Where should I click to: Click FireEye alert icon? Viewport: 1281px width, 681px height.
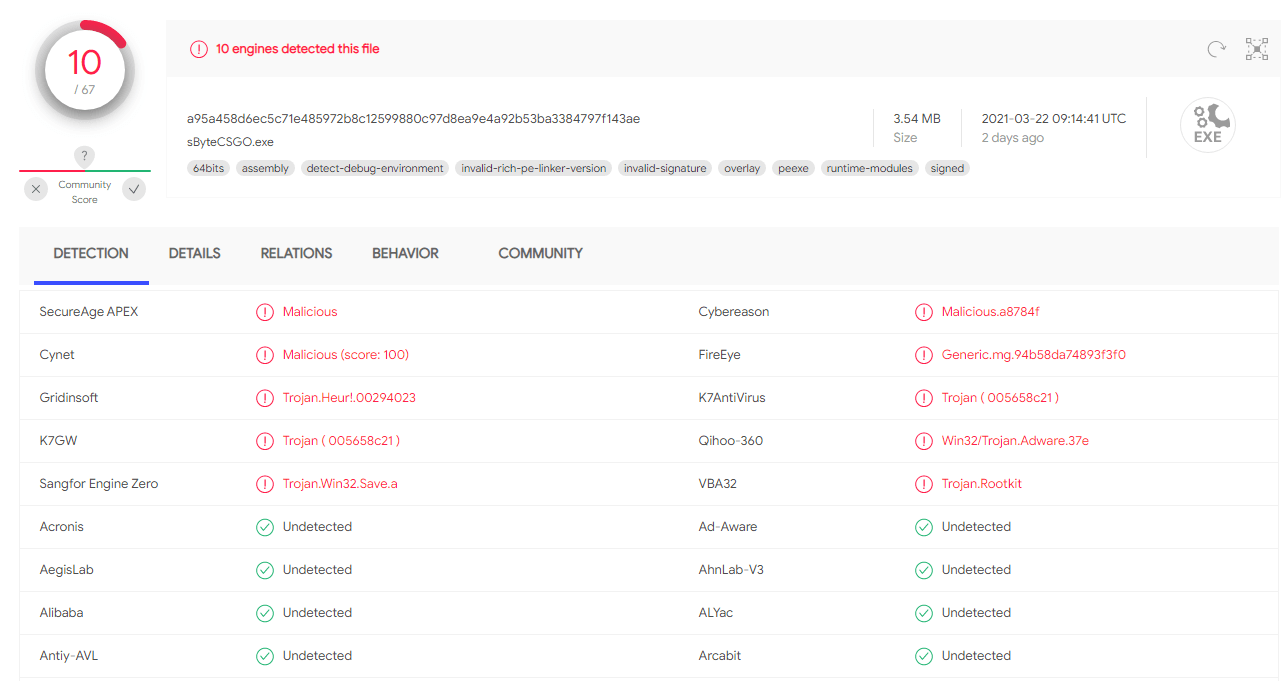[x=924, y=355]
